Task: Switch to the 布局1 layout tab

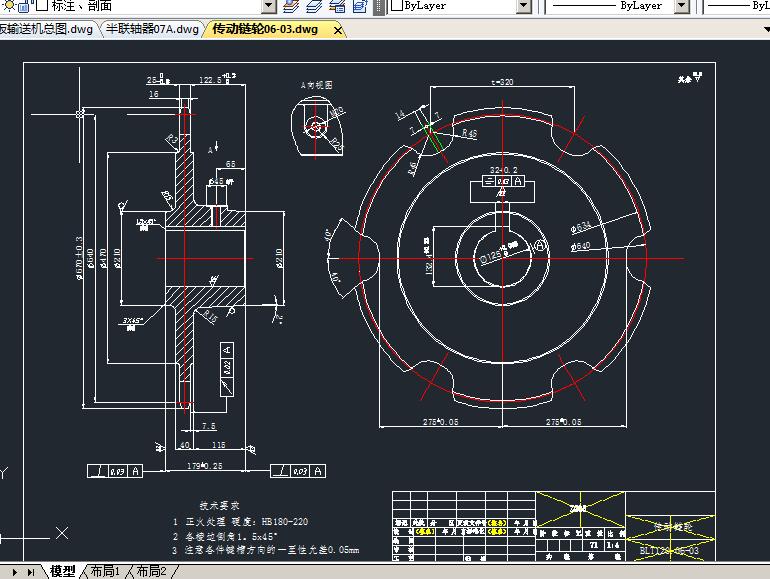Action: click(x=105, y=572)
